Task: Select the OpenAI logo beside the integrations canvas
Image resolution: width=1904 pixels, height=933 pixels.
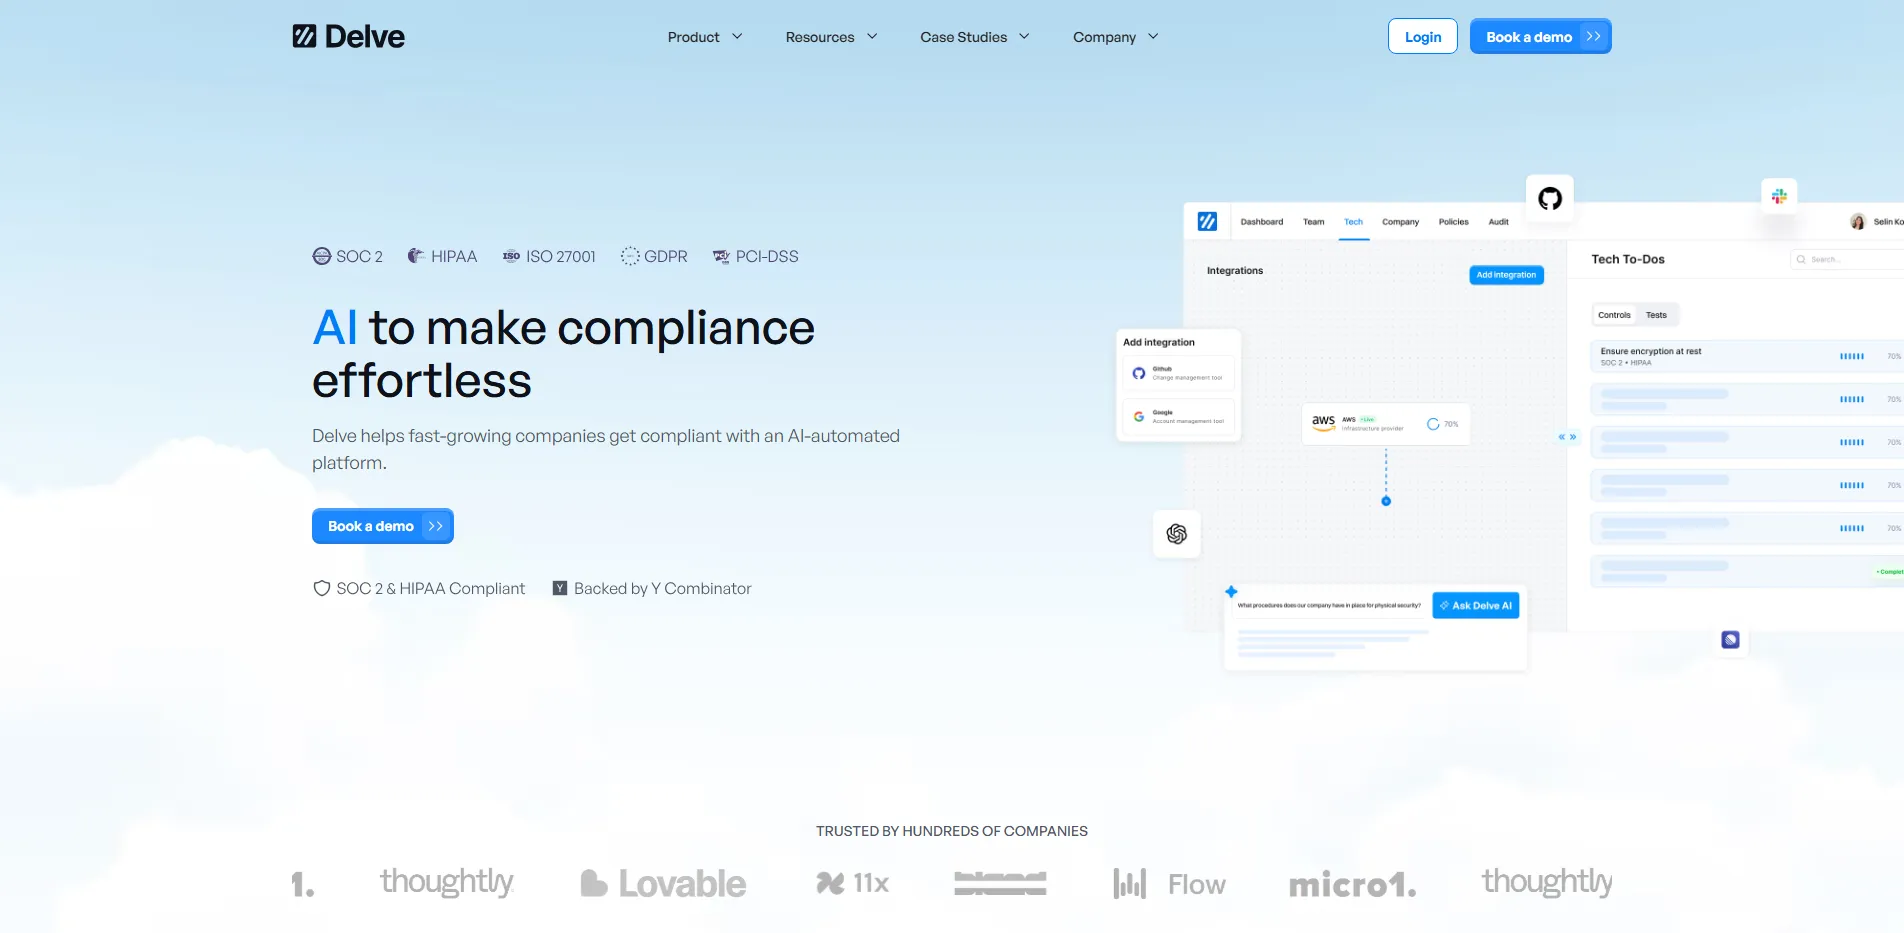Action: point(1177,534)
